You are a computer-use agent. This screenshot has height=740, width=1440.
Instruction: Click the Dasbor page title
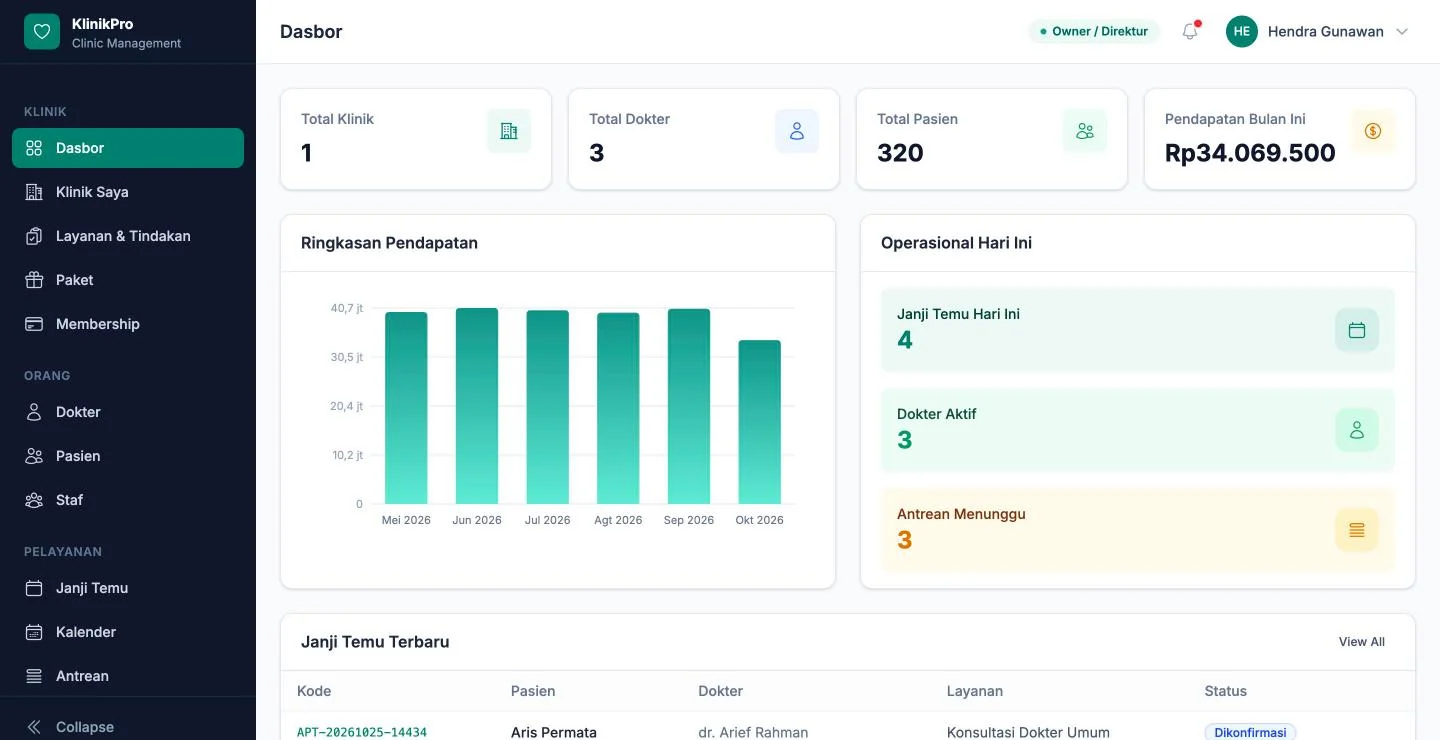311,32
